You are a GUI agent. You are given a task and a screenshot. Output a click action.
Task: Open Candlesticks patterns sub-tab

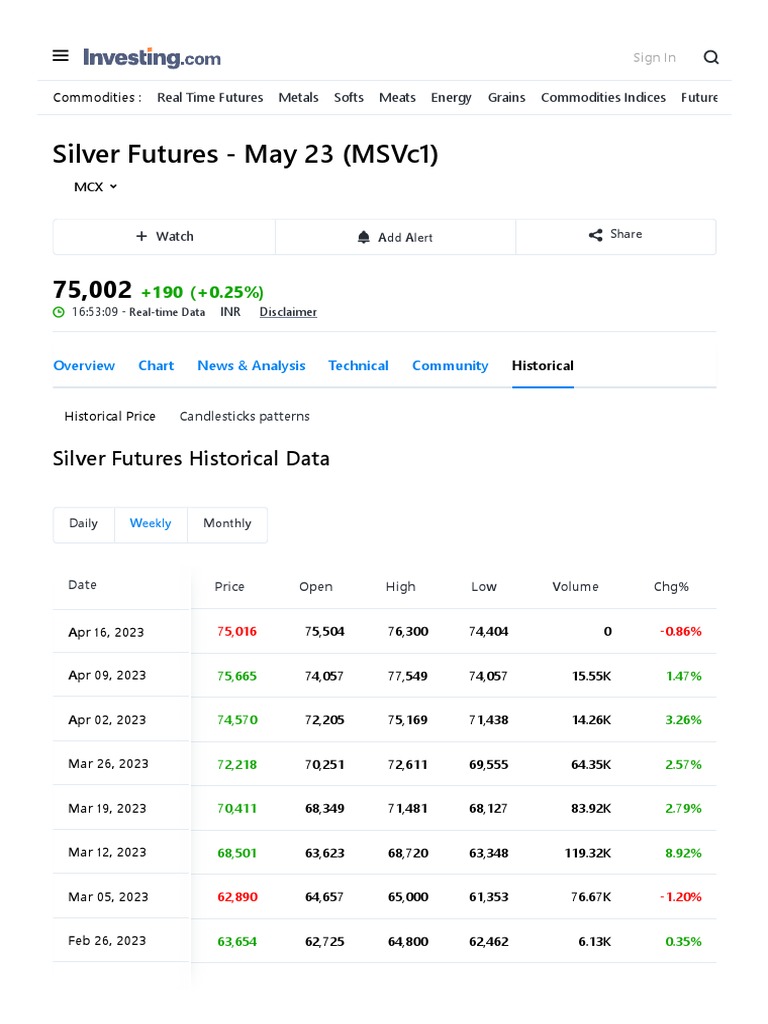244,417
